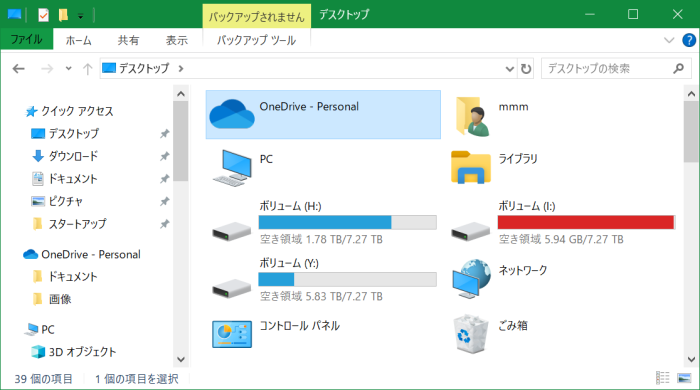Image resolution: width=700 pixels, height=390 pixels.
Task: Open the mmm user folder icon
Action: coord(472,116)
